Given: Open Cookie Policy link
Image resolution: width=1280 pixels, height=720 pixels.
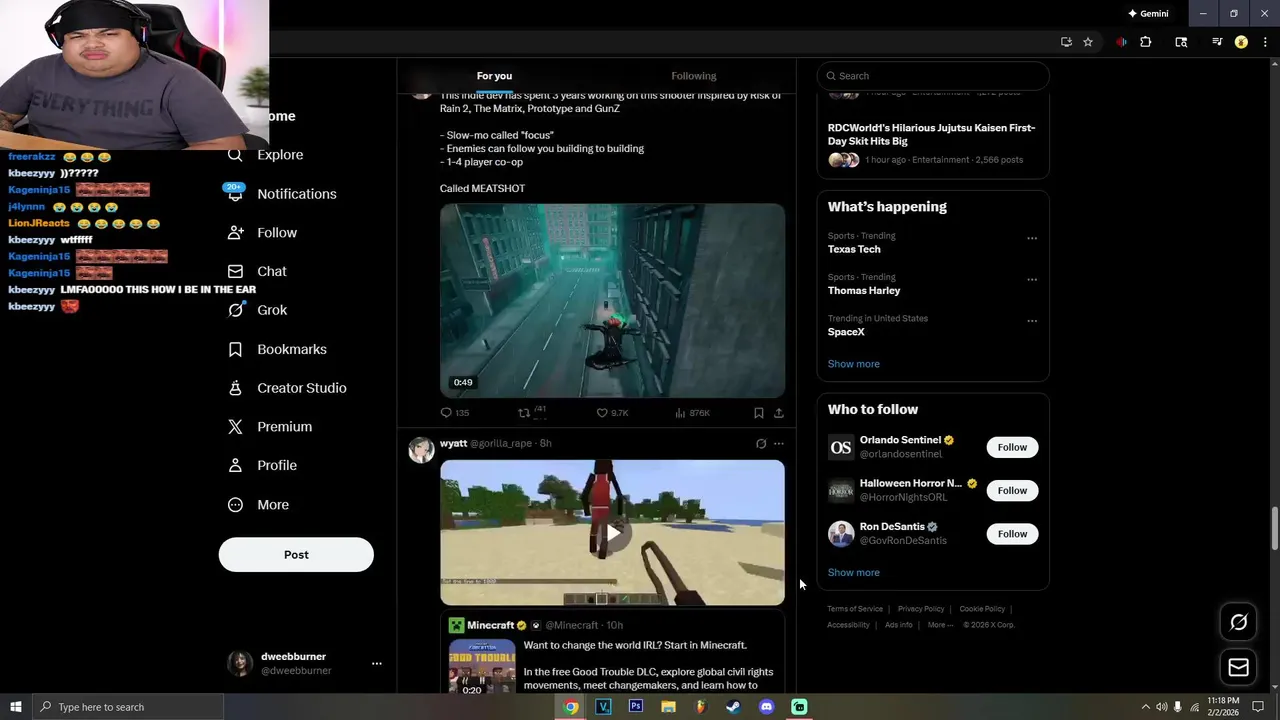Looking at the screenshot, I should tap(982, 609).
